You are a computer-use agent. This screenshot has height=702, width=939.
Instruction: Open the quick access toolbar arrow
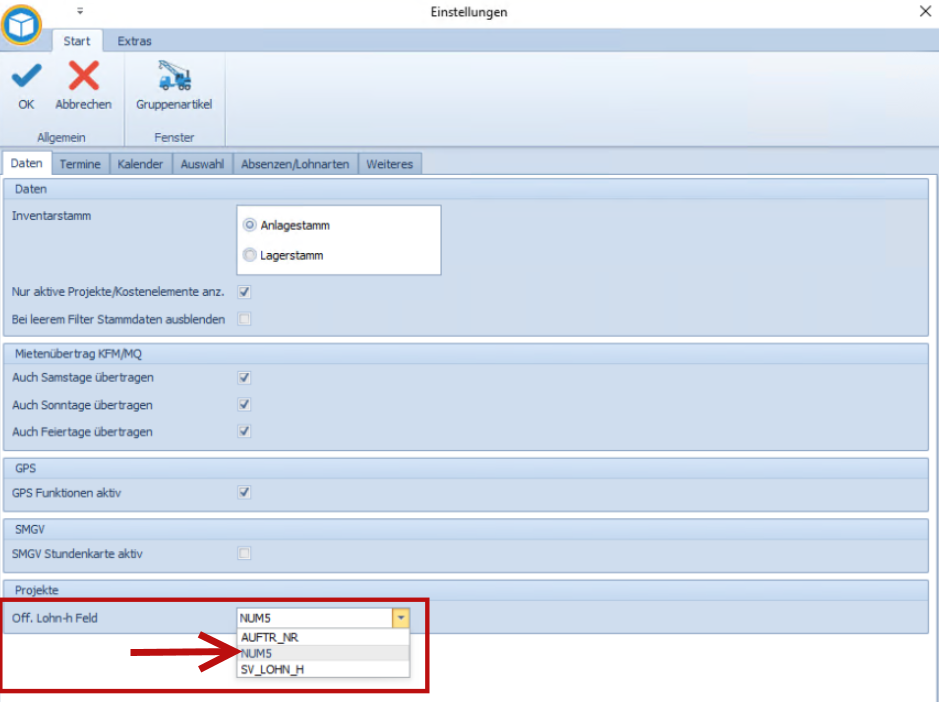[x=80, y=11]
